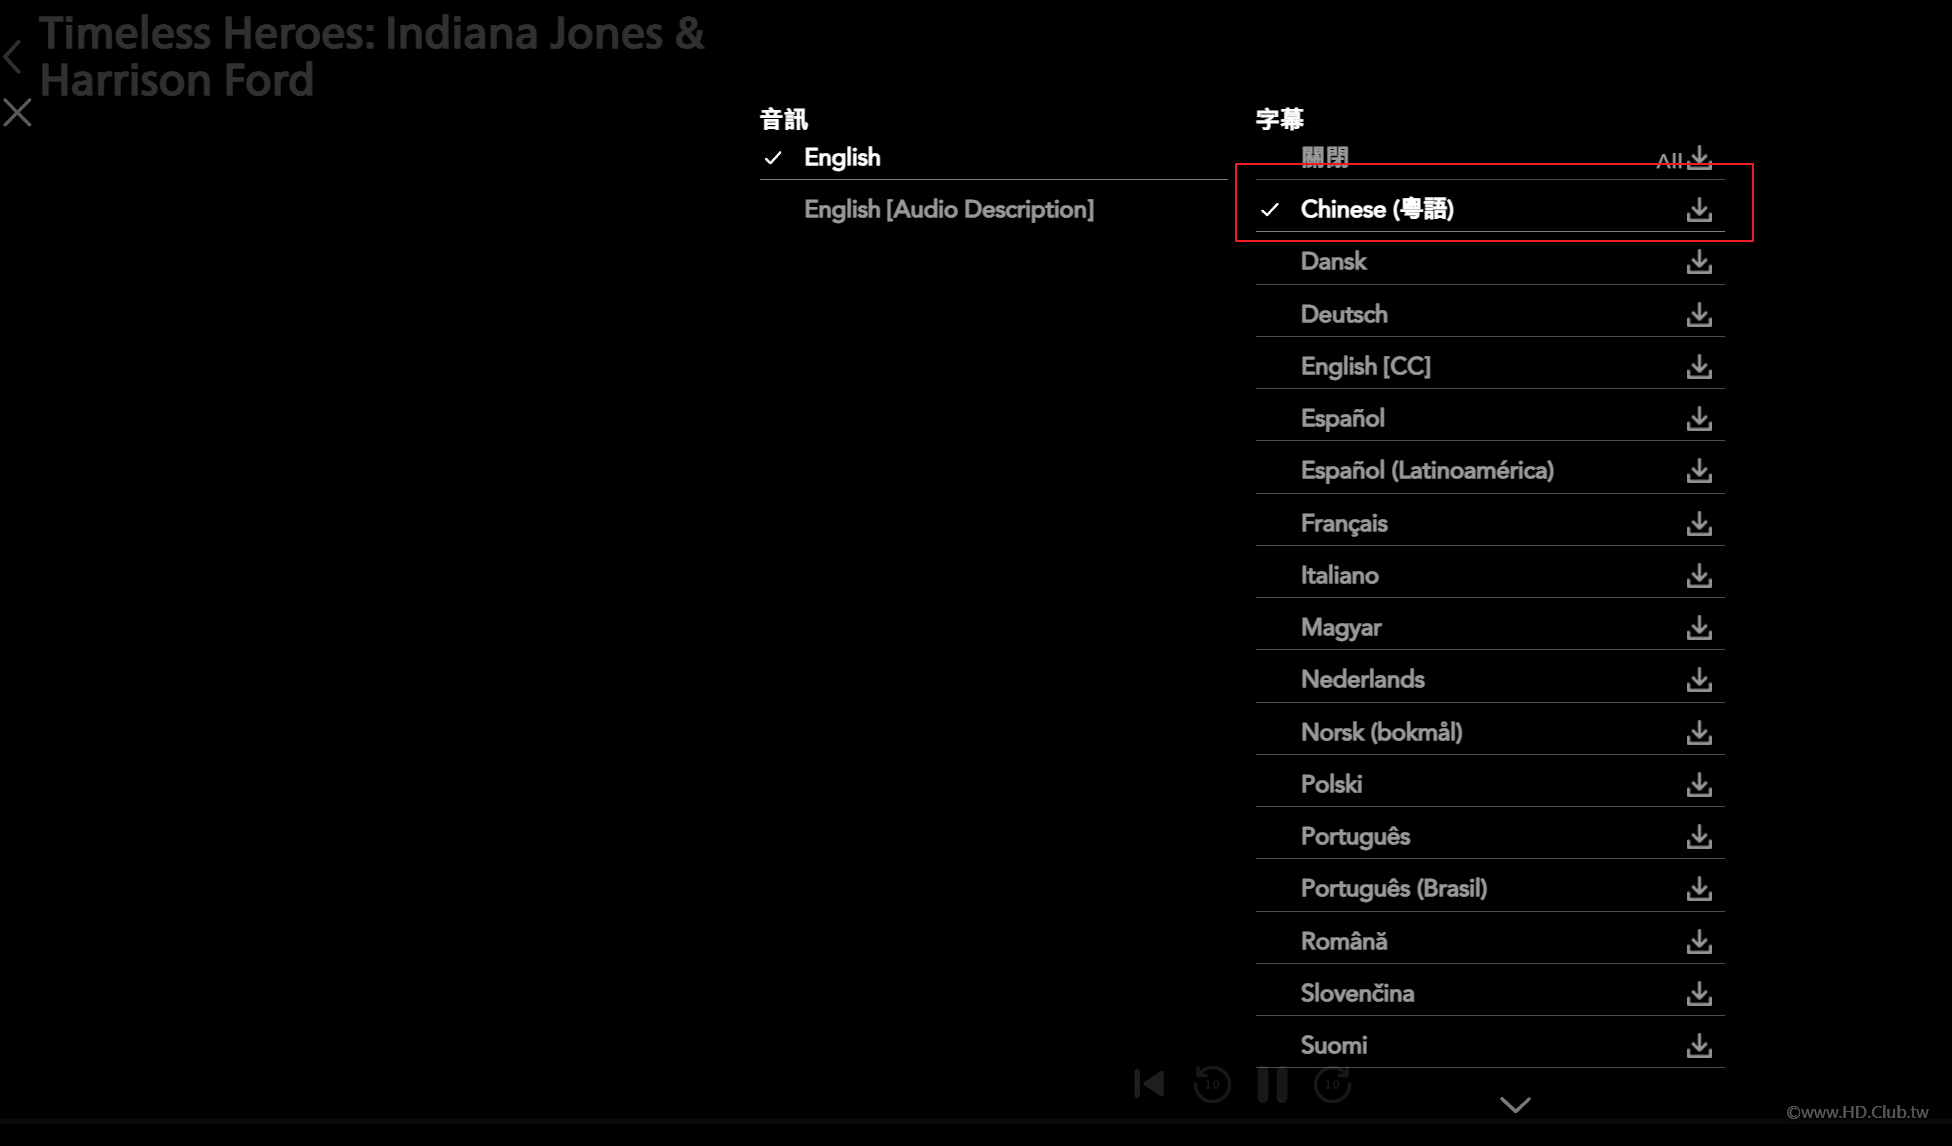Download the Dansk subtitle file

(1699, 262)
